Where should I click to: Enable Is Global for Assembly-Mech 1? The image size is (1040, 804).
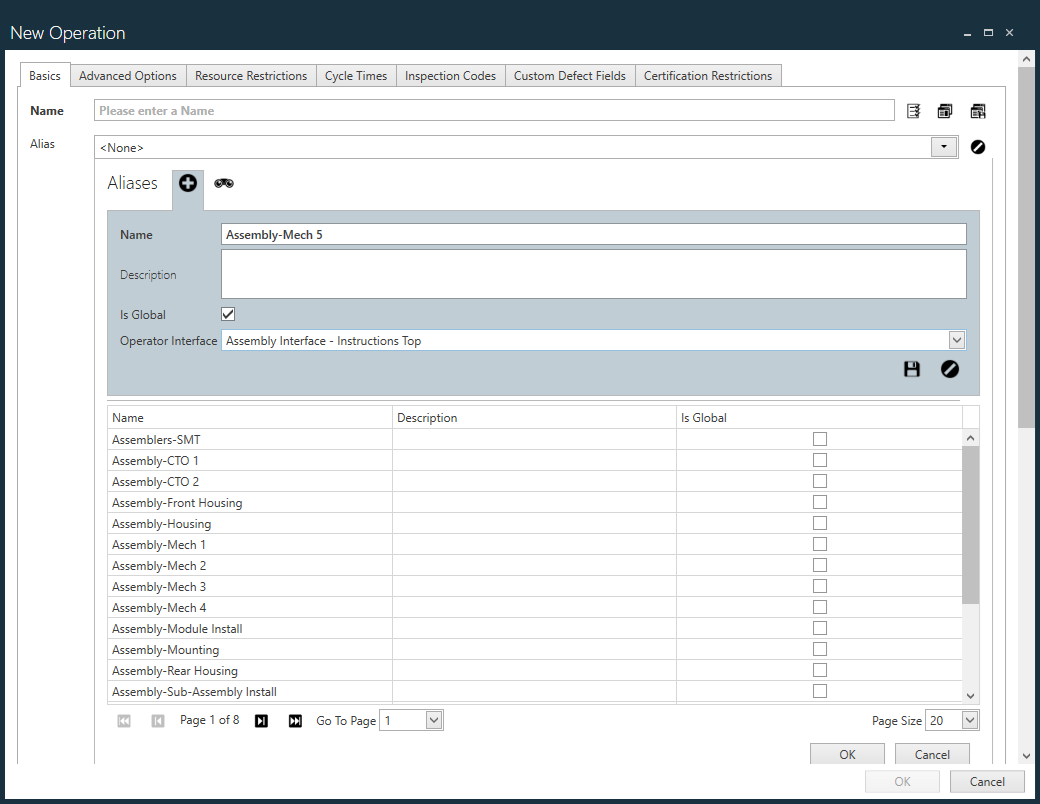(820, 544)
